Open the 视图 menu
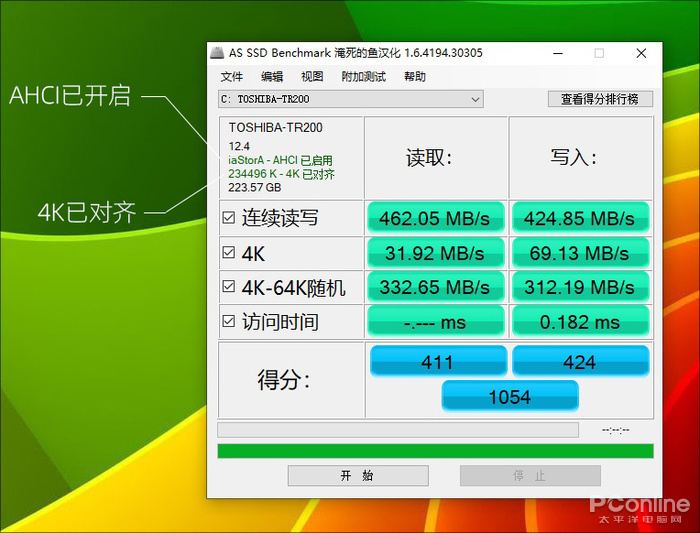This screenshot has height=533, width=700. click(x=312, y=76)
